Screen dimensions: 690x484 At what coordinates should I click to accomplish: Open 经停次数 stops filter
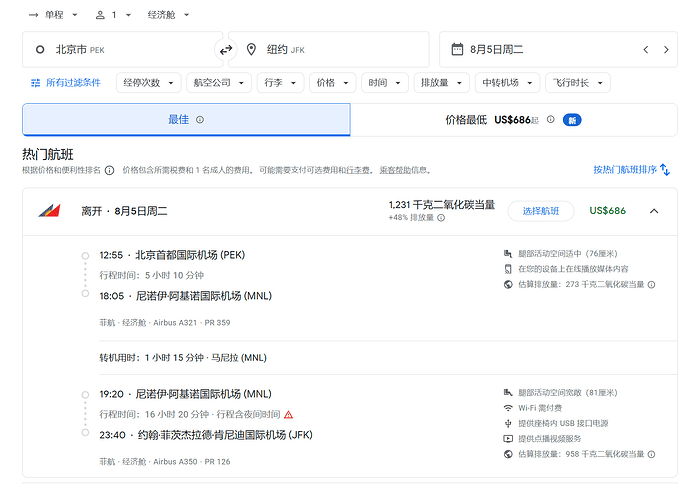click(x=149, y=83)
